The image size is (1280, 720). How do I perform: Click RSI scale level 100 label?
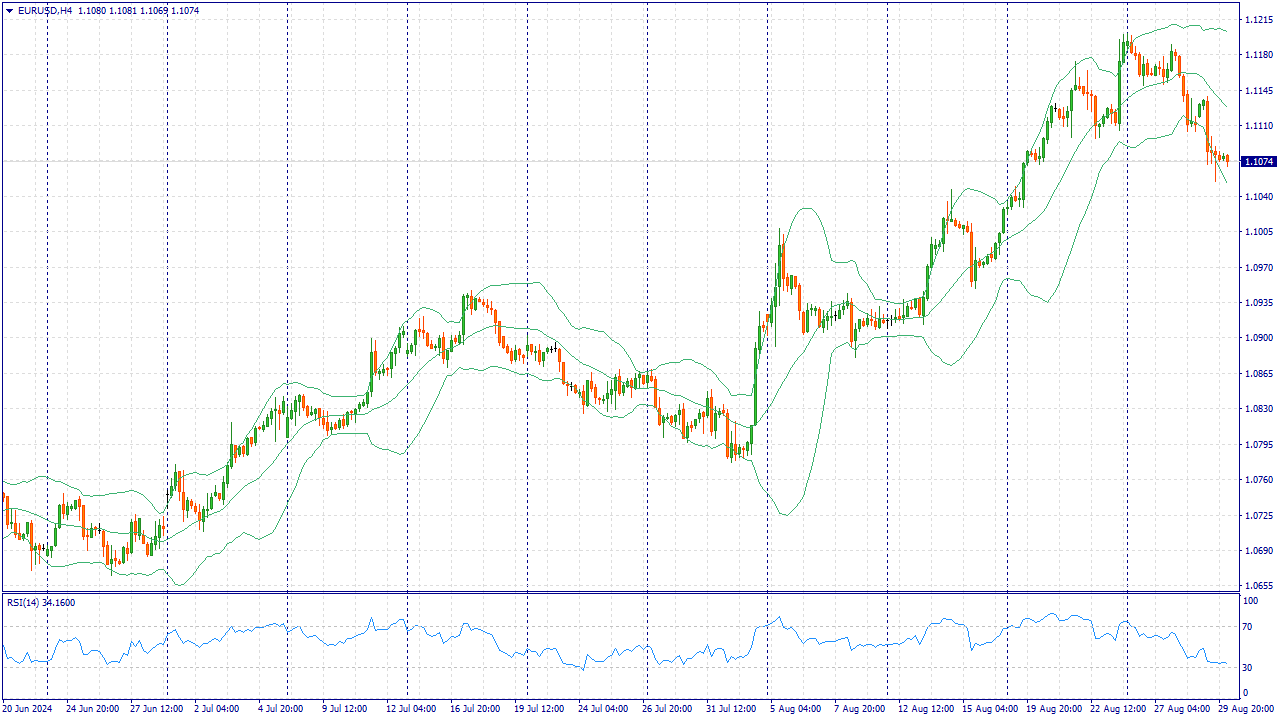pyautogui.click(x=1250, y=602)
